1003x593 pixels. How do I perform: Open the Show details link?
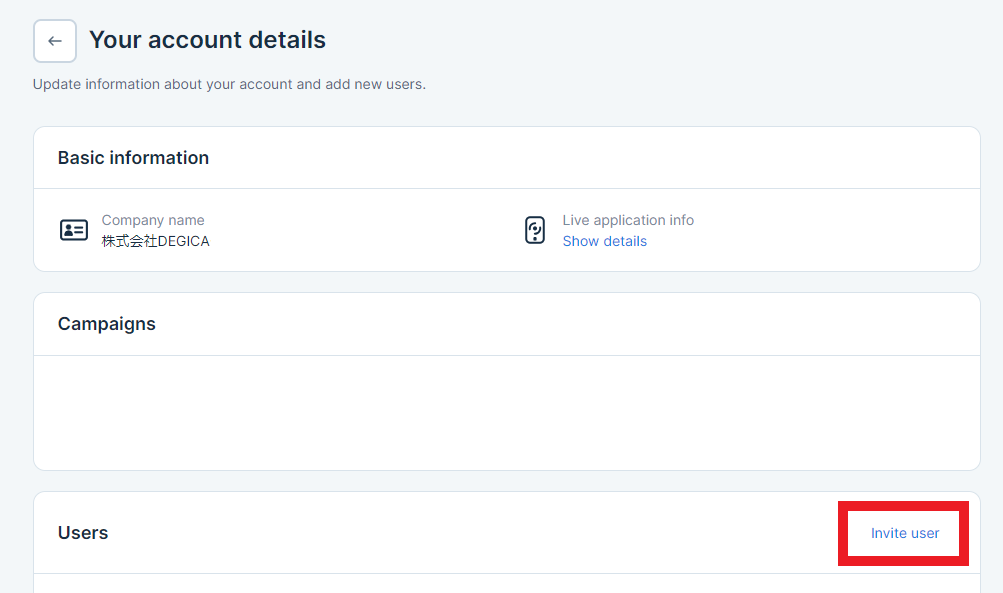pyautogui.click(x=604, y=241)
